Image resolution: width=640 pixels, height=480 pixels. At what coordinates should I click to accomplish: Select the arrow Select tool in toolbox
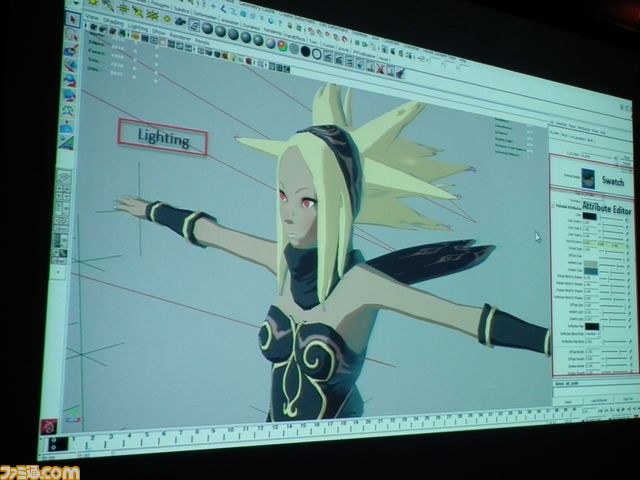pos(73,19)
